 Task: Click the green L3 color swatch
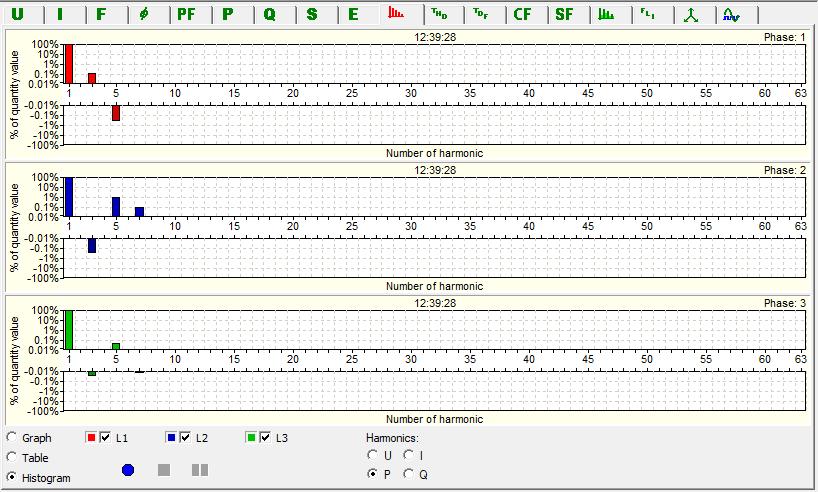[x=251, y=437]
